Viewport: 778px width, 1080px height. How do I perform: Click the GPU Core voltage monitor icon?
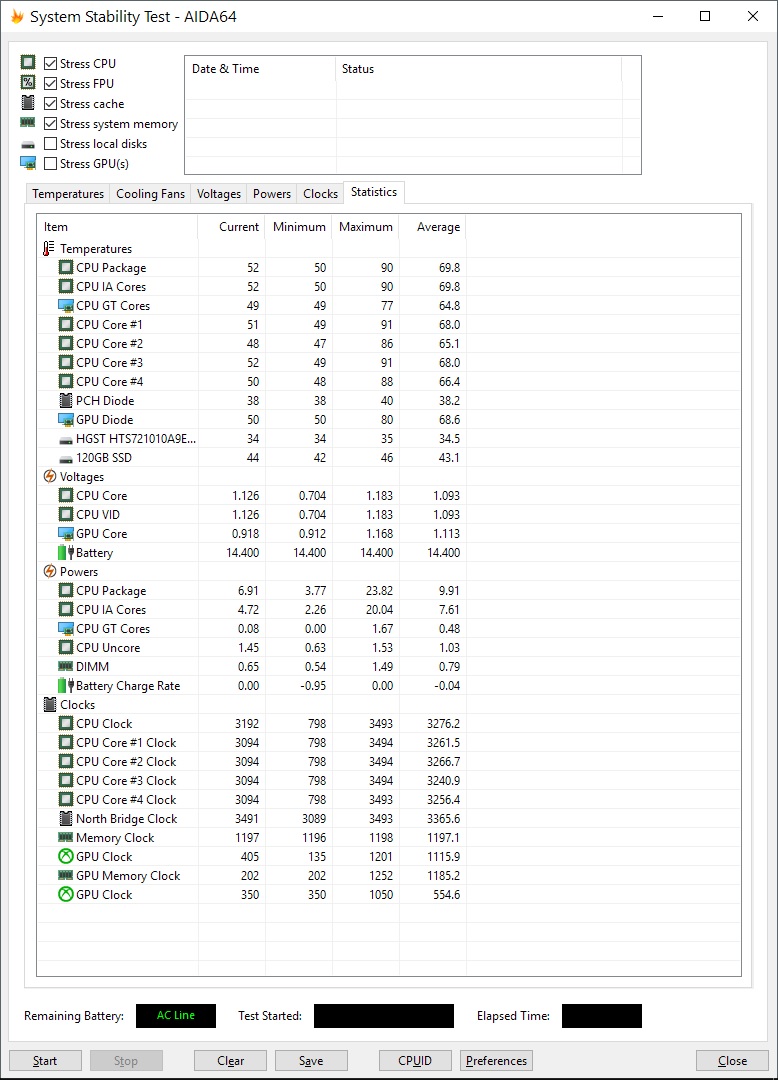point(65,533)
